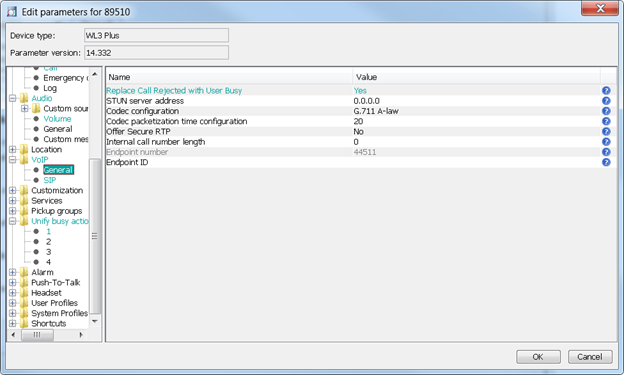Click the dialog title bar app icon
The image size is (624, 375).
click(12, 12)
